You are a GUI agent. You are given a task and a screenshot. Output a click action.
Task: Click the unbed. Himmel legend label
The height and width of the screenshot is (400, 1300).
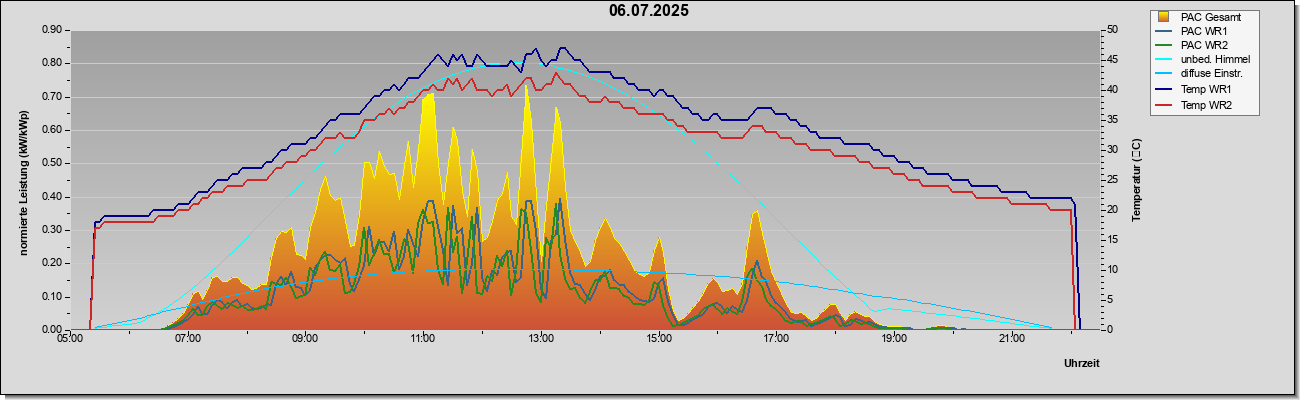pyautogui.click(x=1215, y=60)
